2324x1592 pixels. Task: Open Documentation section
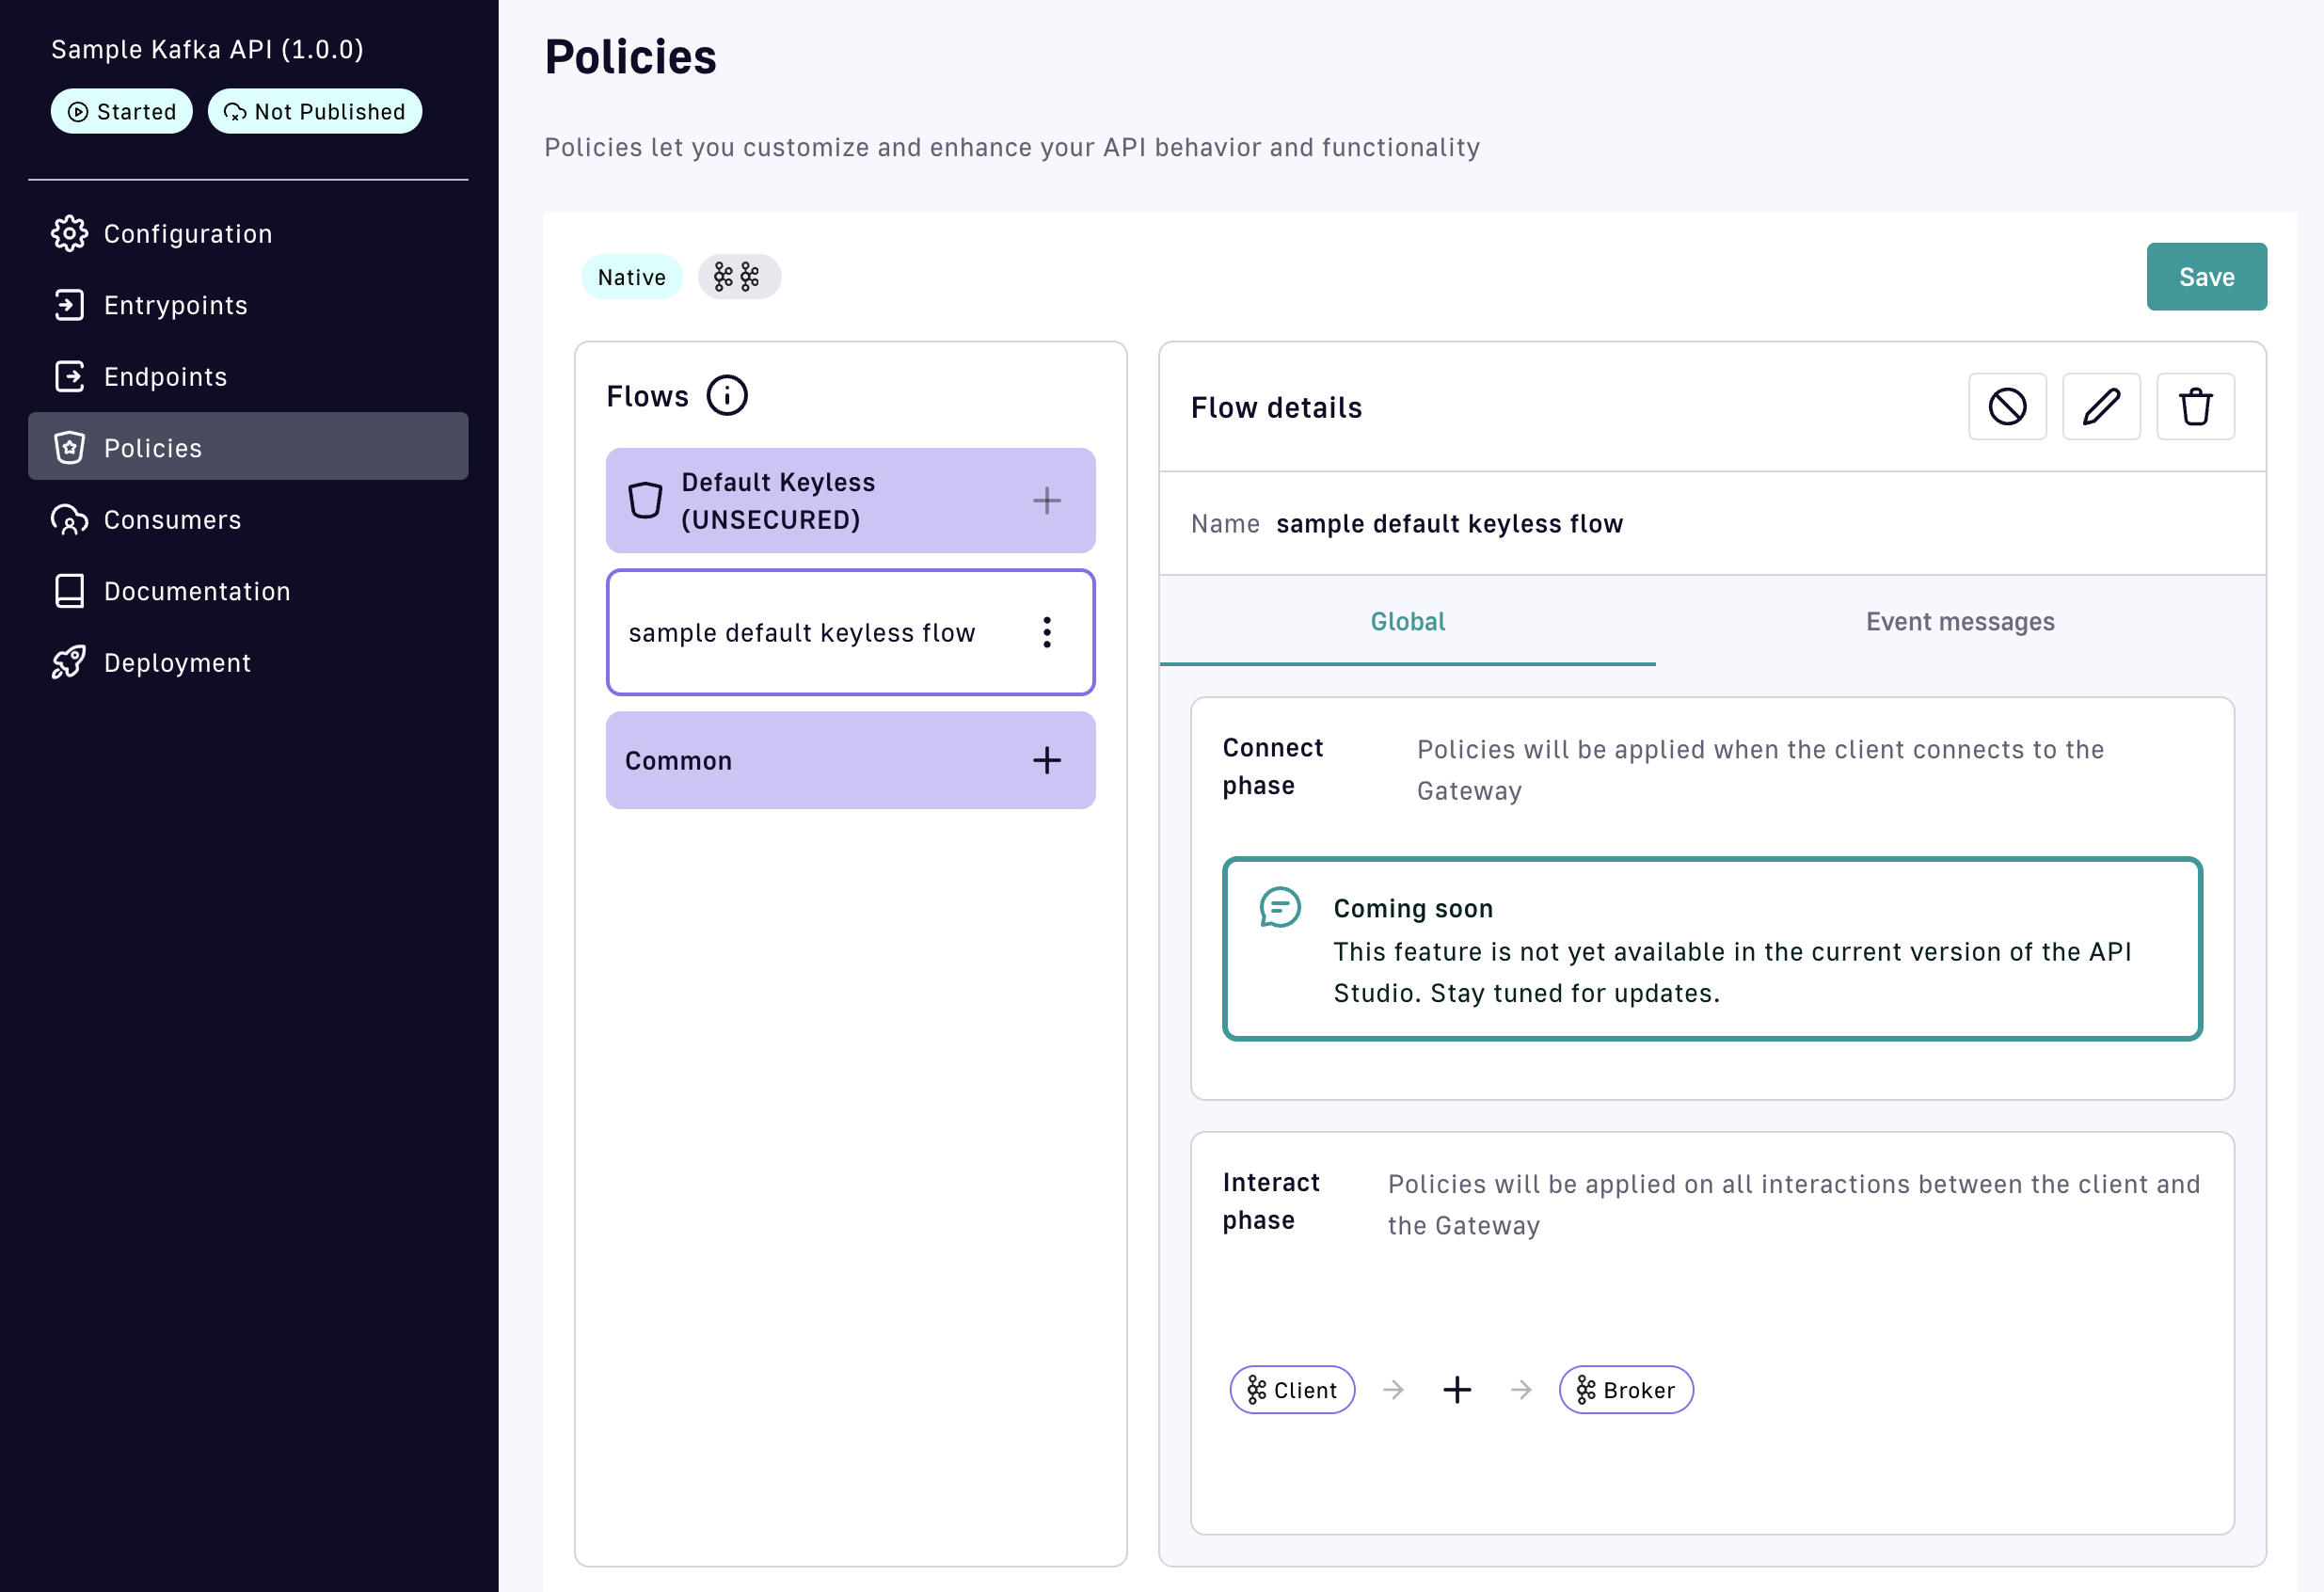197,591
